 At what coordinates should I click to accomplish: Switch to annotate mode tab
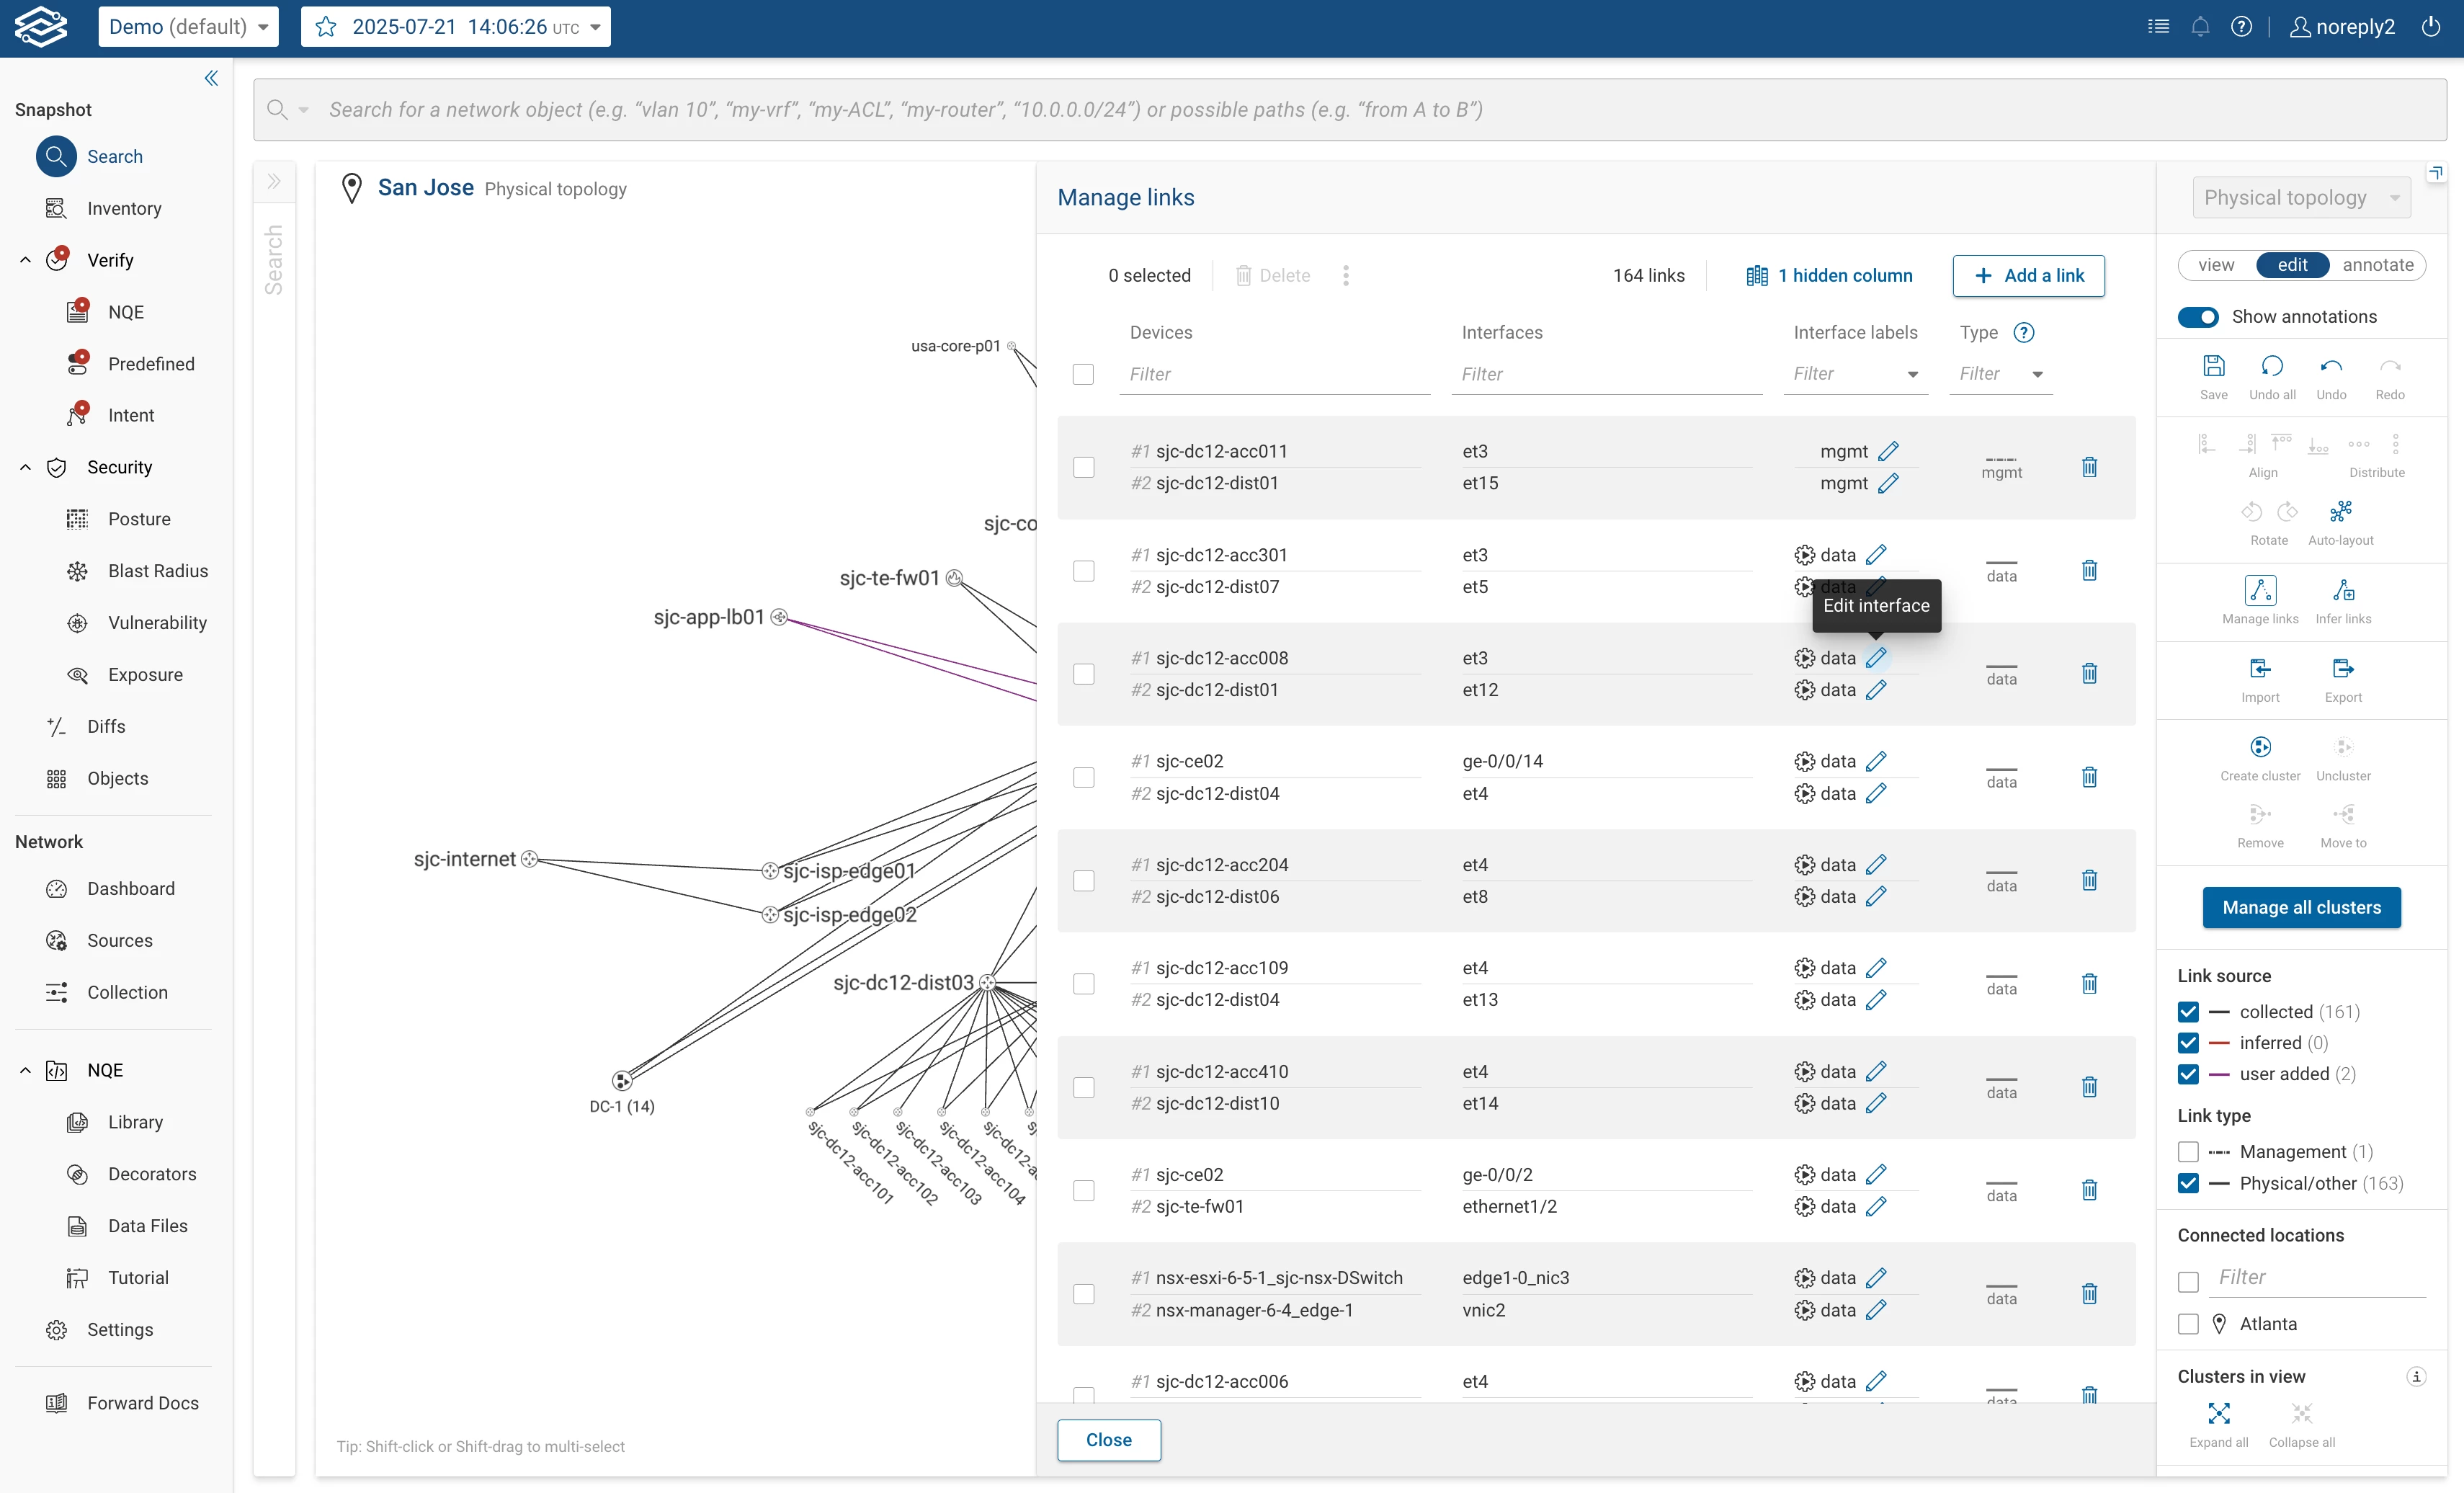pos(2377,265)
